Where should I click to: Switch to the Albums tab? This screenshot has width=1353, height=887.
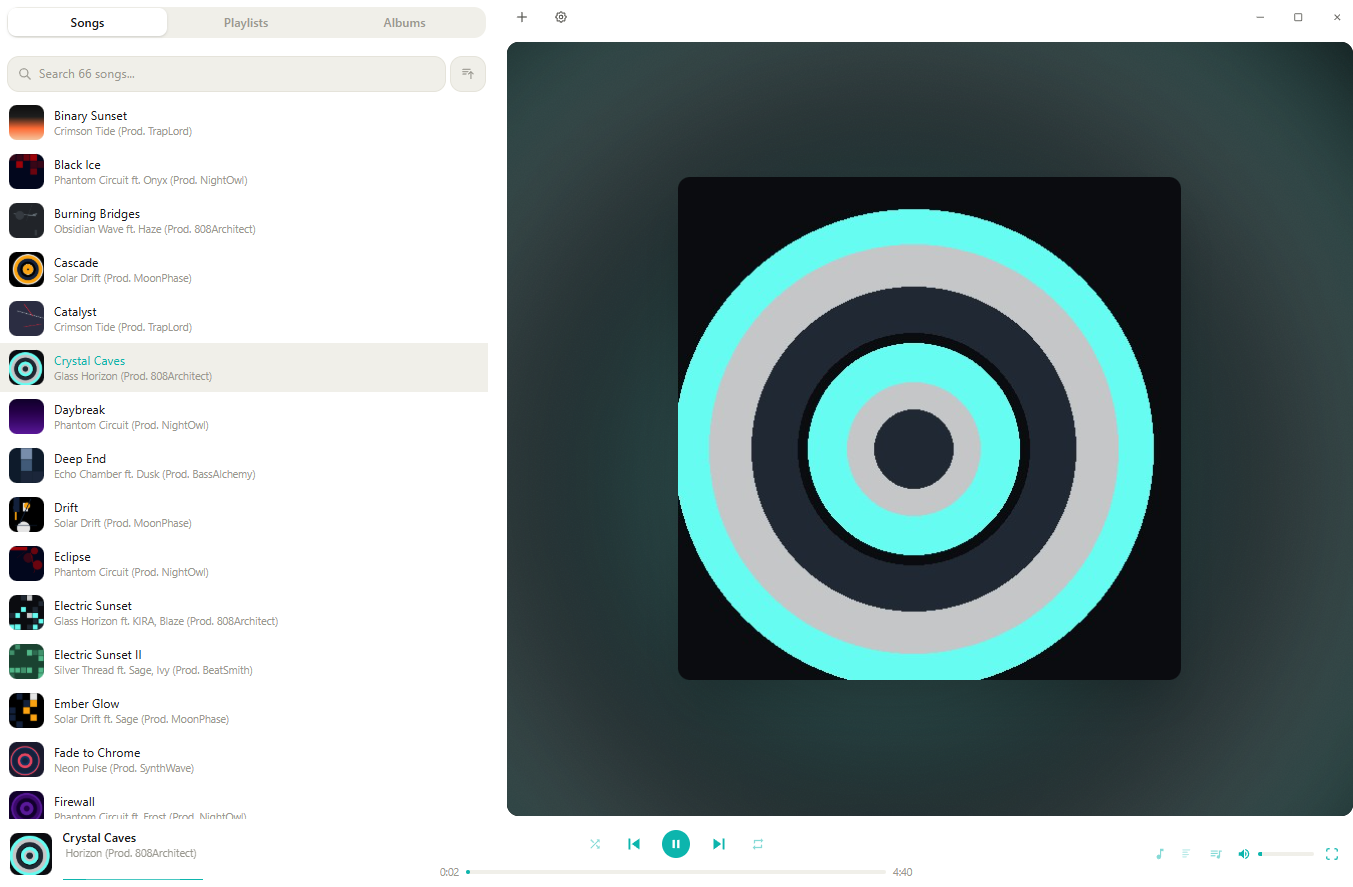[404, 22]
